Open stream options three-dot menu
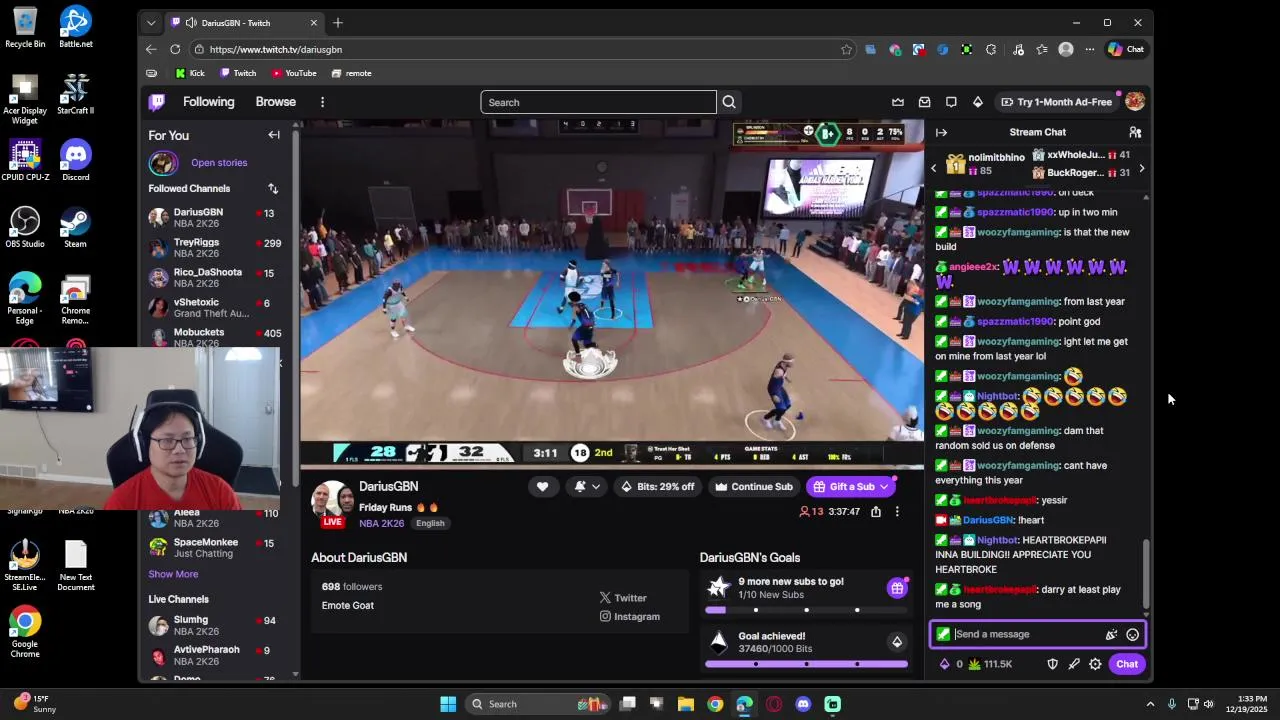 click(897, 511)
